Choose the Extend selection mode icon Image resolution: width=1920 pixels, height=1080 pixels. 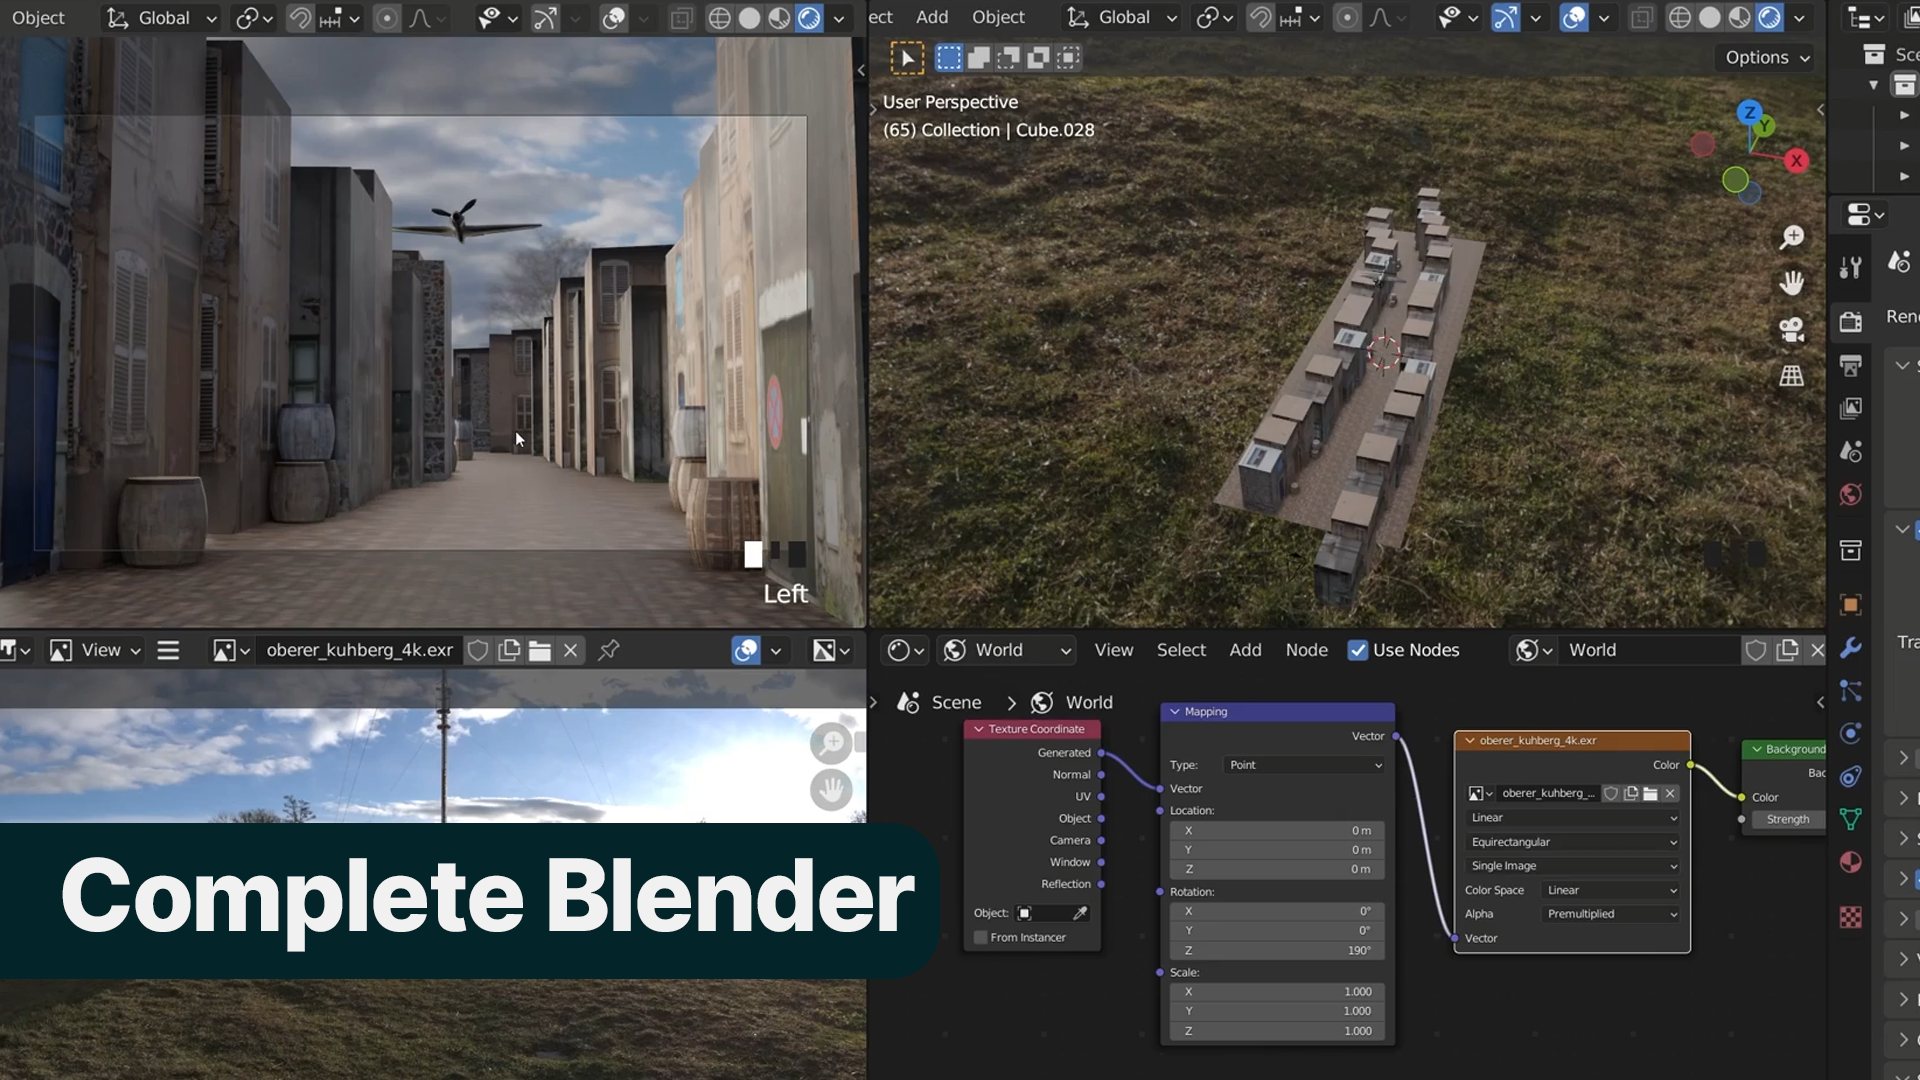click(x=978, y=58)
